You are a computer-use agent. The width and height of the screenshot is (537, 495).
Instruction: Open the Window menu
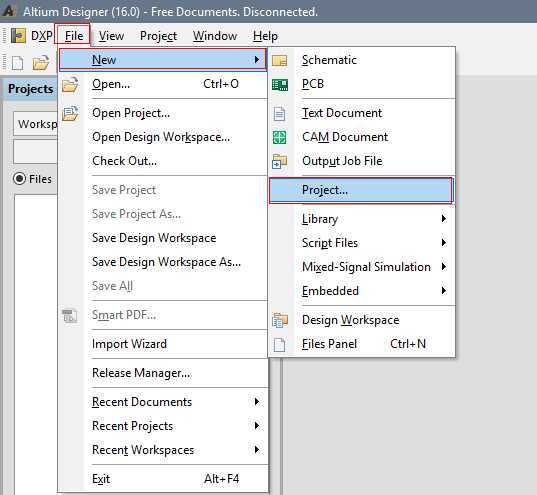pyautogui.click(x=215, y=36)
